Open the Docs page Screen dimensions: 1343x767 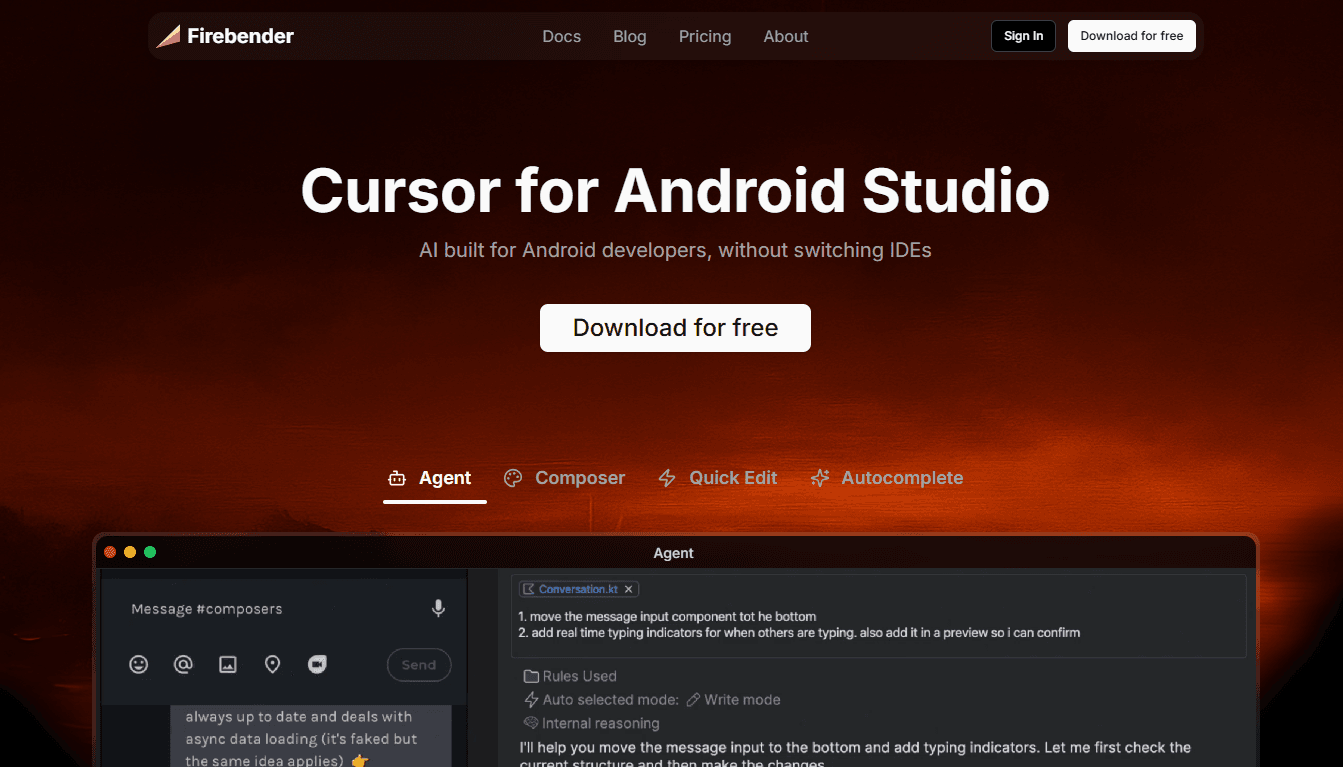pos(561,36)
